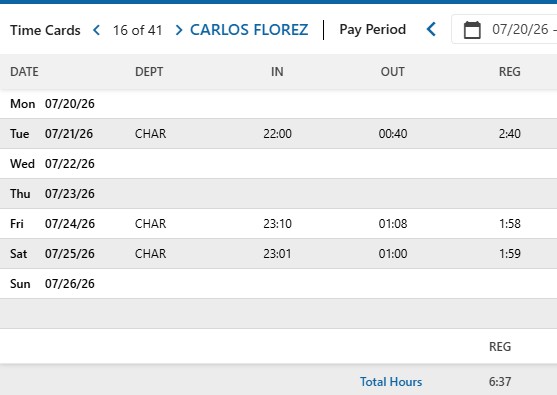Image resolution: width=557 pixels, height=395 pixels.
Task: Select the Mon 07/20/26 row
Action: (x=278, y=104)
